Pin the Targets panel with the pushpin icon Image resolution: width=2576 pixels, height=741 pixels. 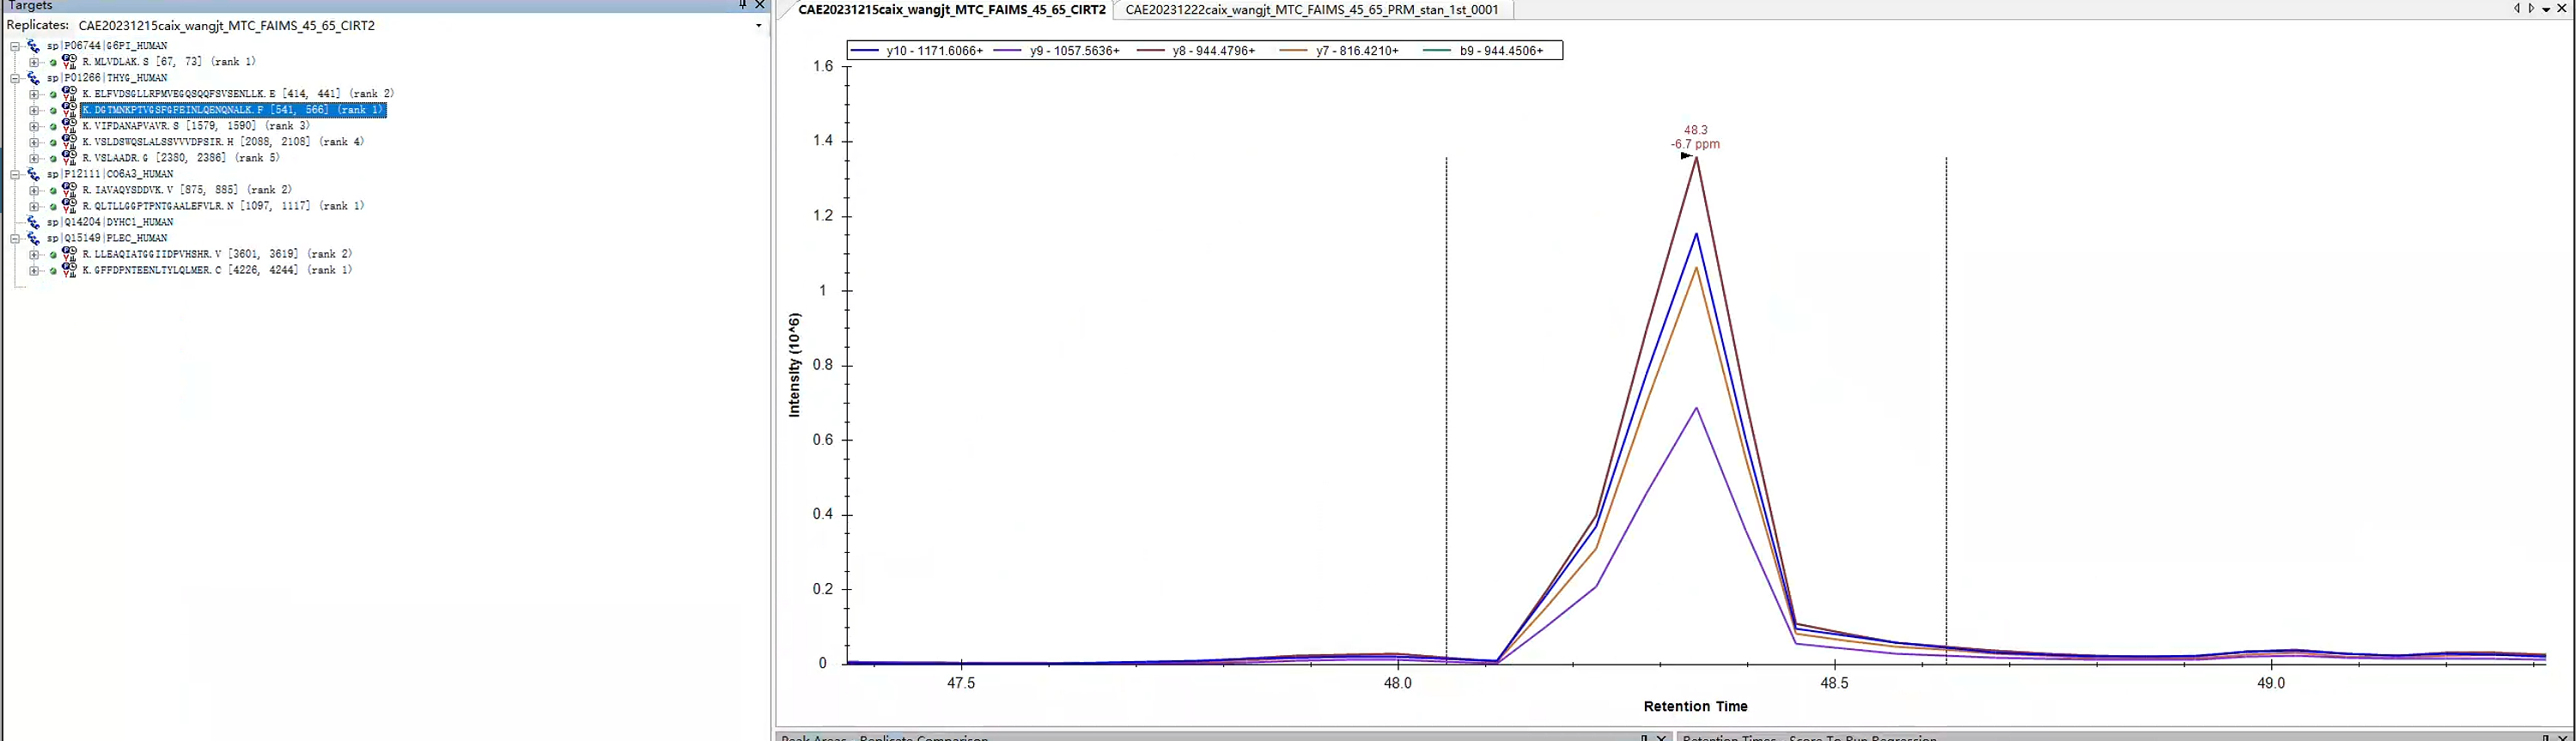point(742,5)
